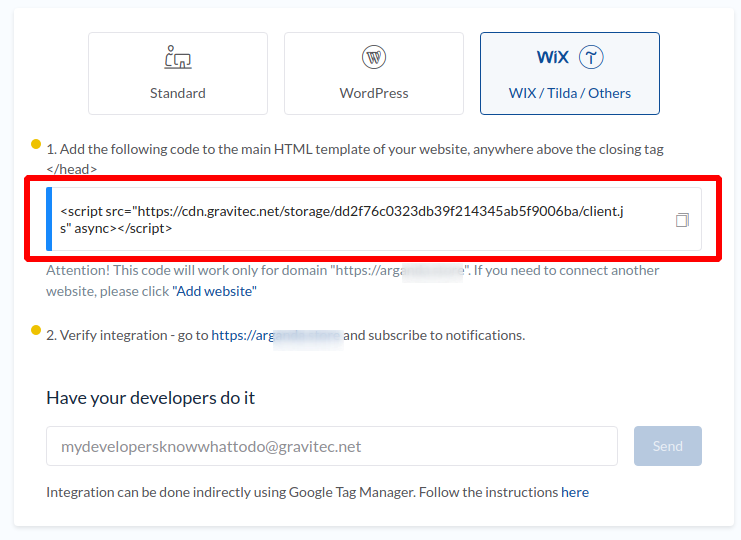
Task: Click the WordPress logo icon
Action: click(x=374, y=57)
